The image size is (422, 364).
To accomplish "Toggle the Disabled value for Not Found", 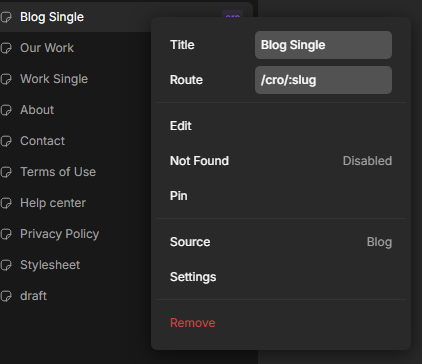I will (367, 161).
